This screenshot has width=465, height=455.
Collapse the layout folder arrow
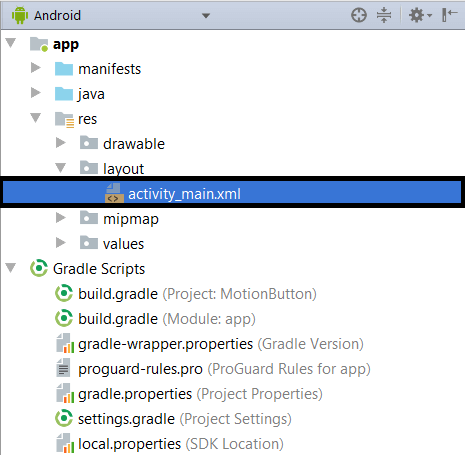(60, 167)
